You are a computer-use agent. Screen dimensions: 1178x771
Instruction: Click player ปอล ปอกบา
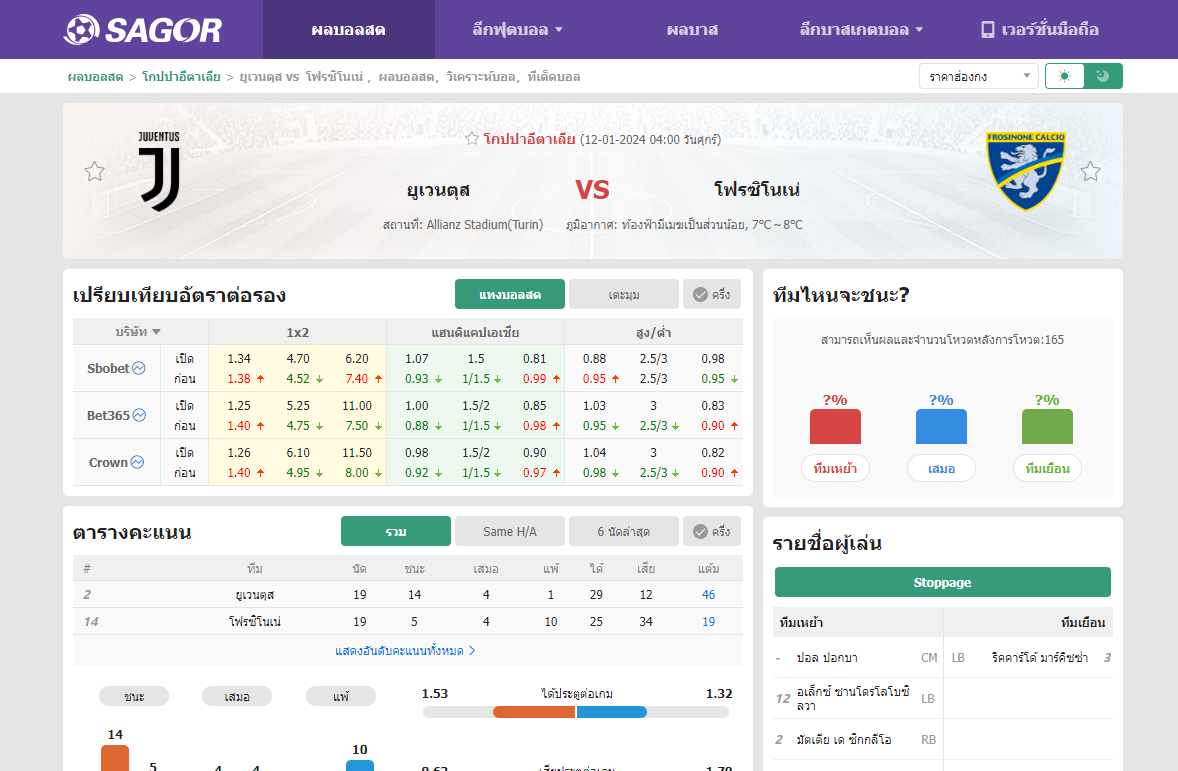tap(827, 658)
